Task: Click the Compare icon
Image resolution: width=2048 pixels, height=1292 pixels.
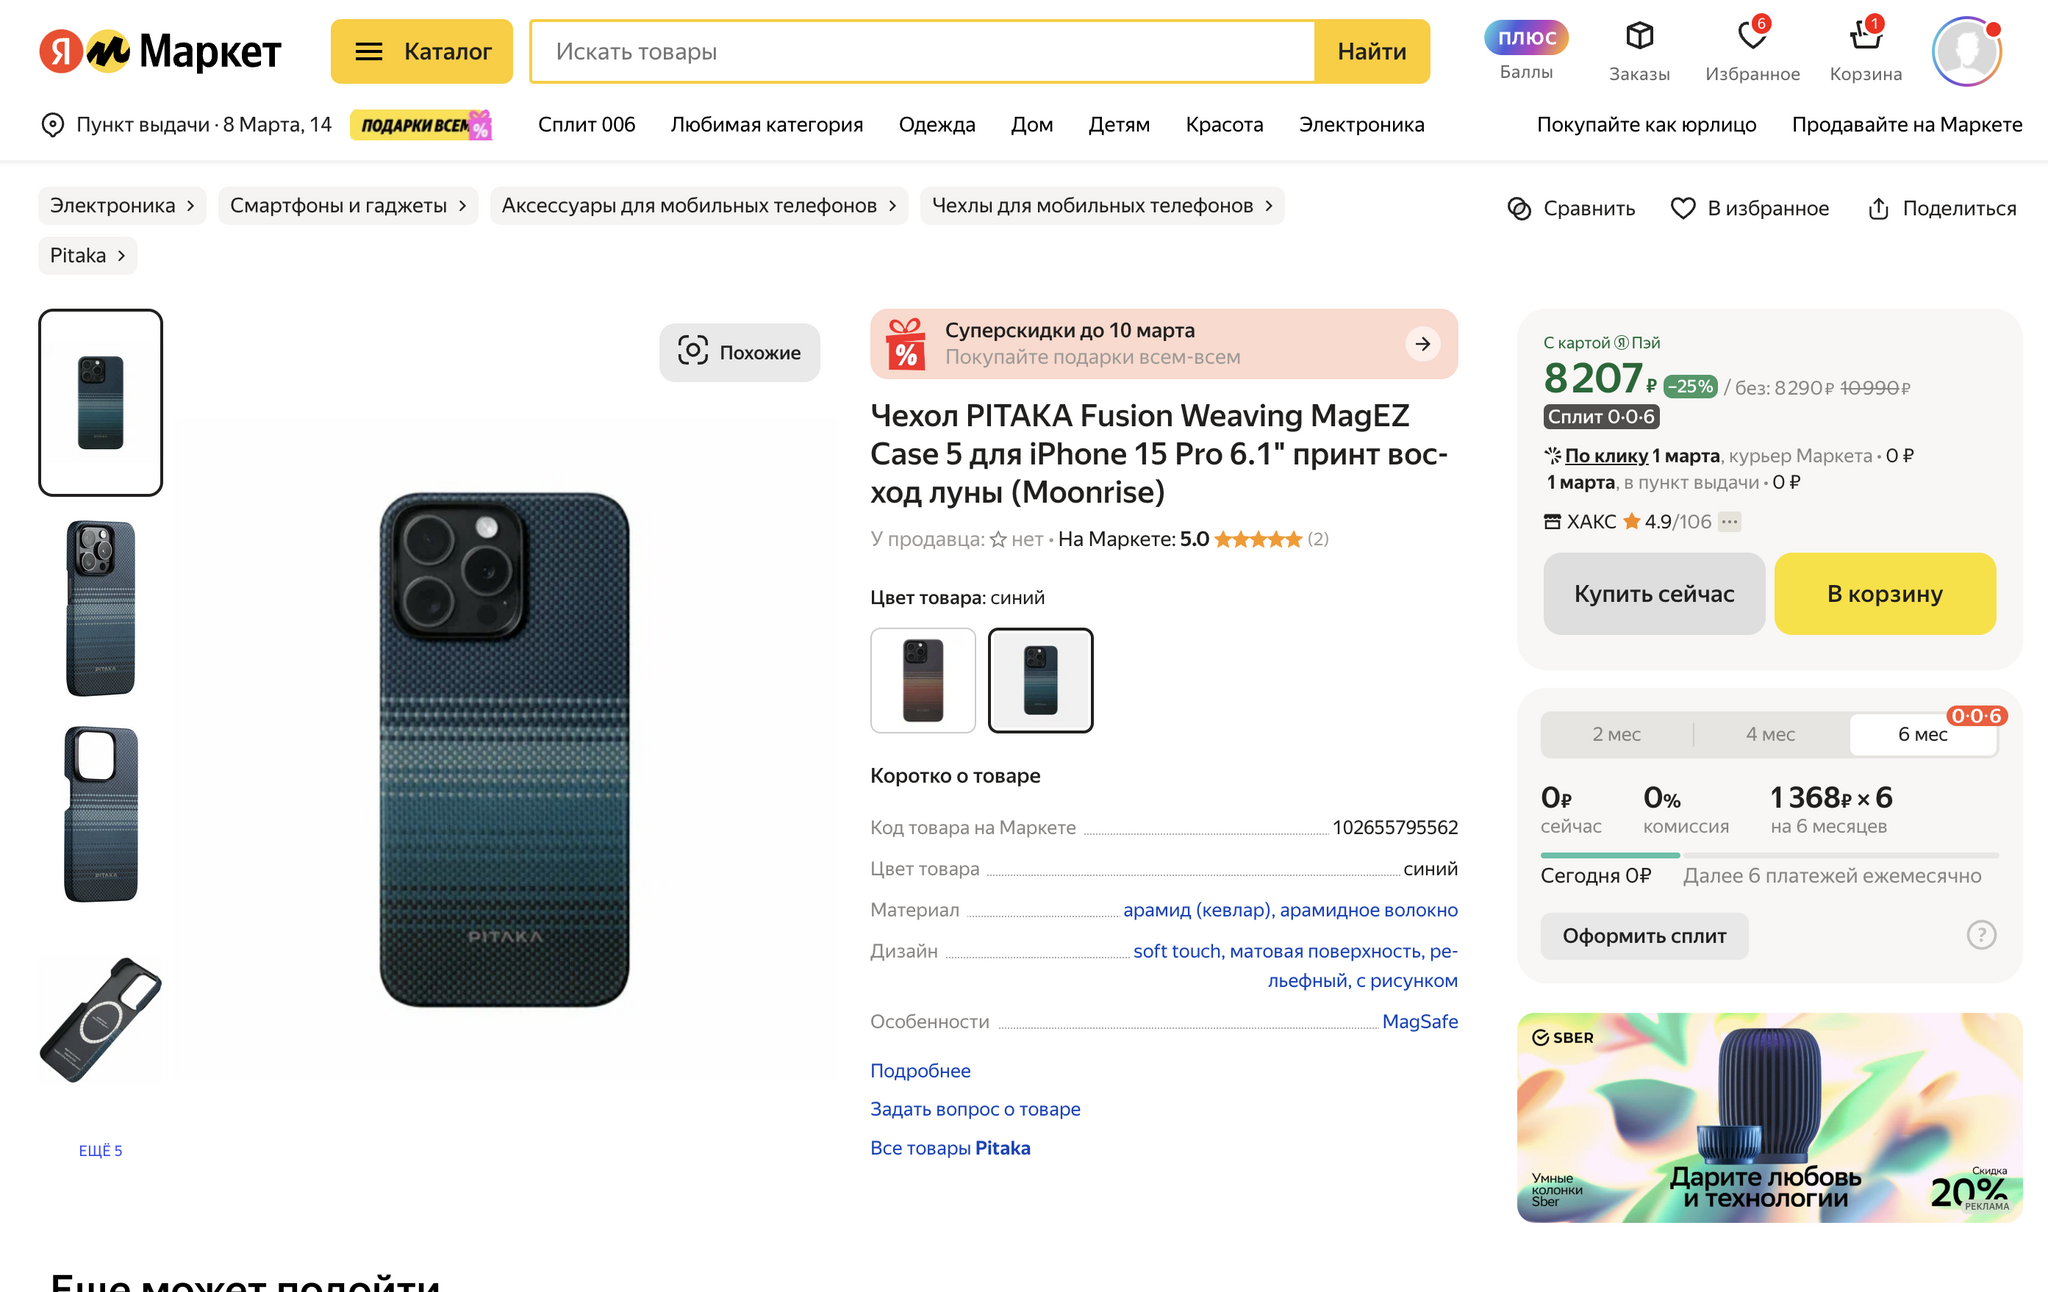Action: point(1519,208)
